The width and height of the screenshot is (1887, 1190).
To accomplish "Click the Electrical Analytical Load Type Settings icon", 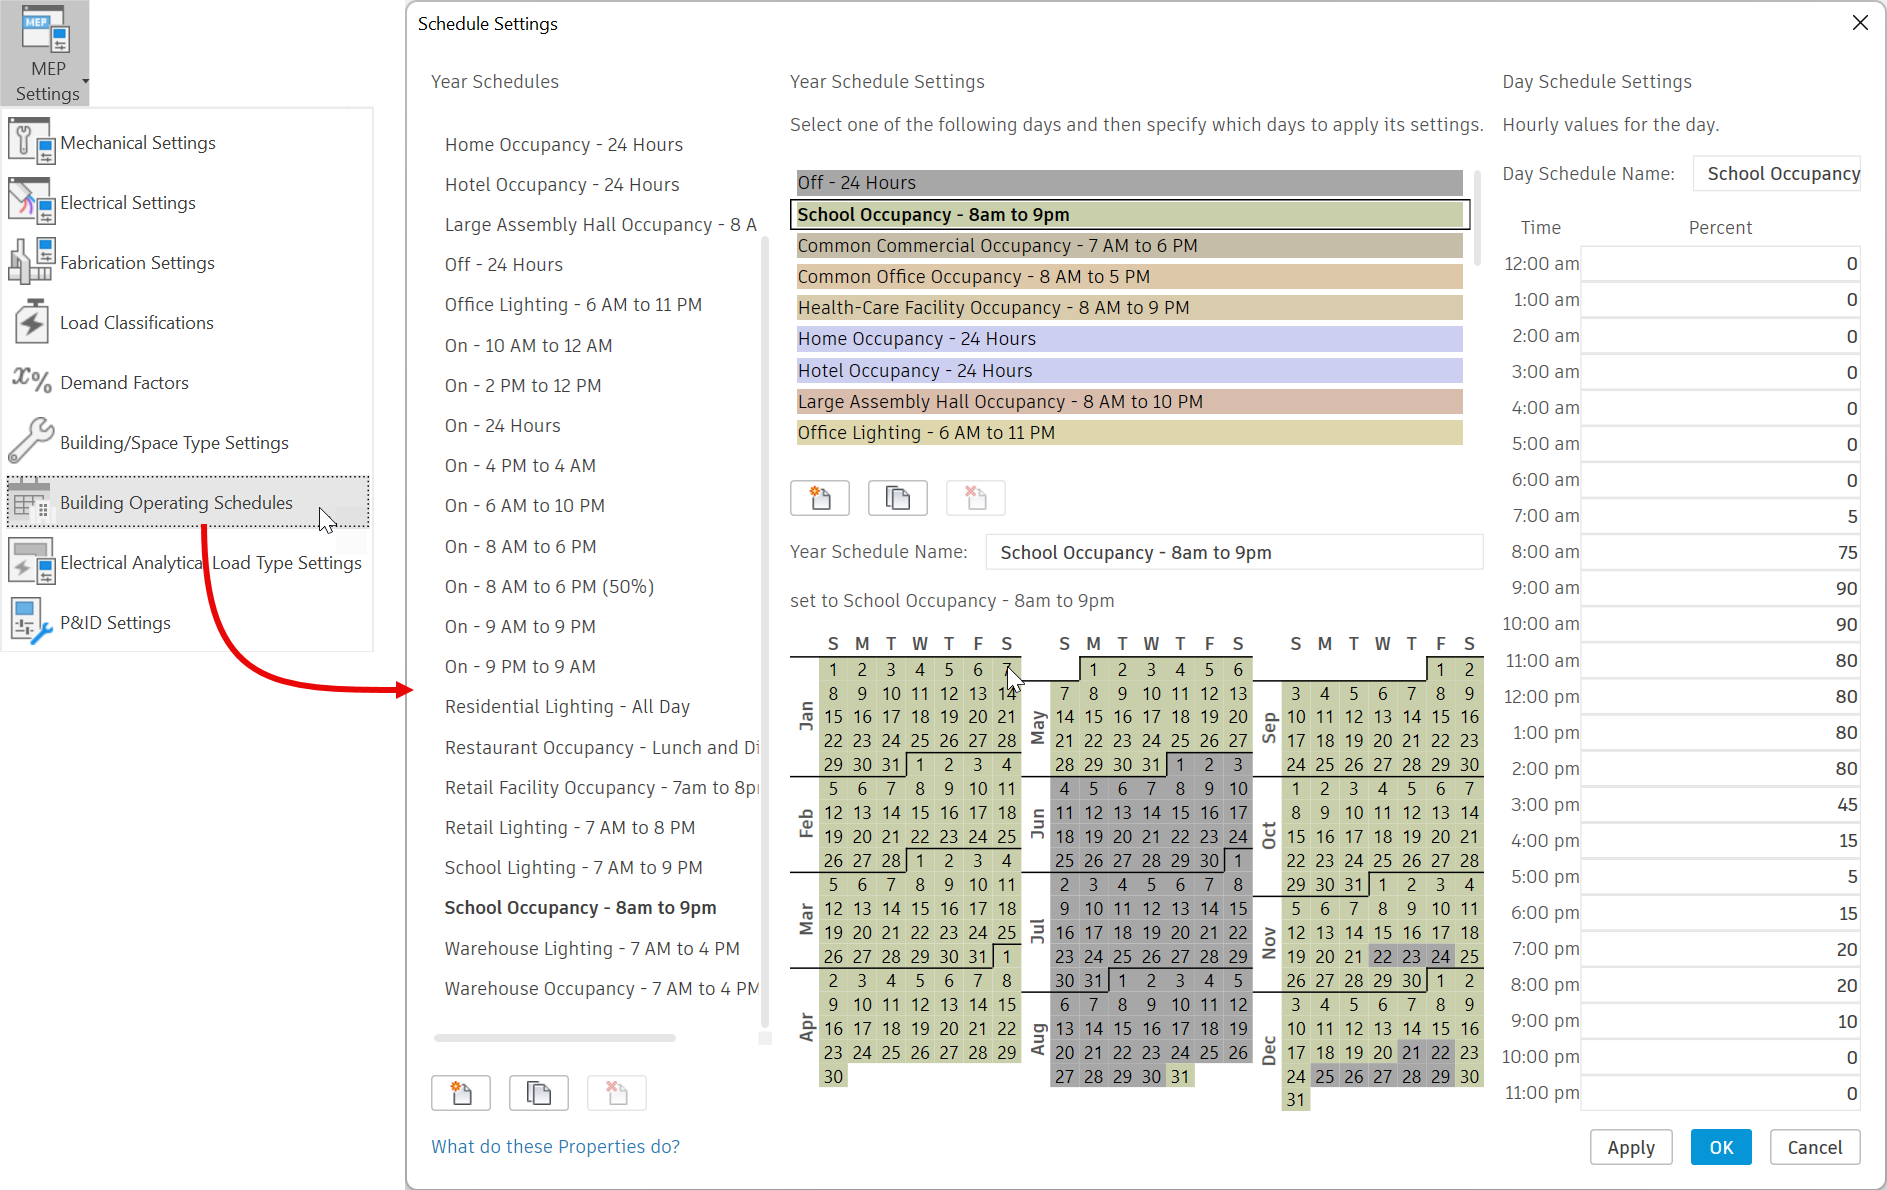I will coord(31,561).
